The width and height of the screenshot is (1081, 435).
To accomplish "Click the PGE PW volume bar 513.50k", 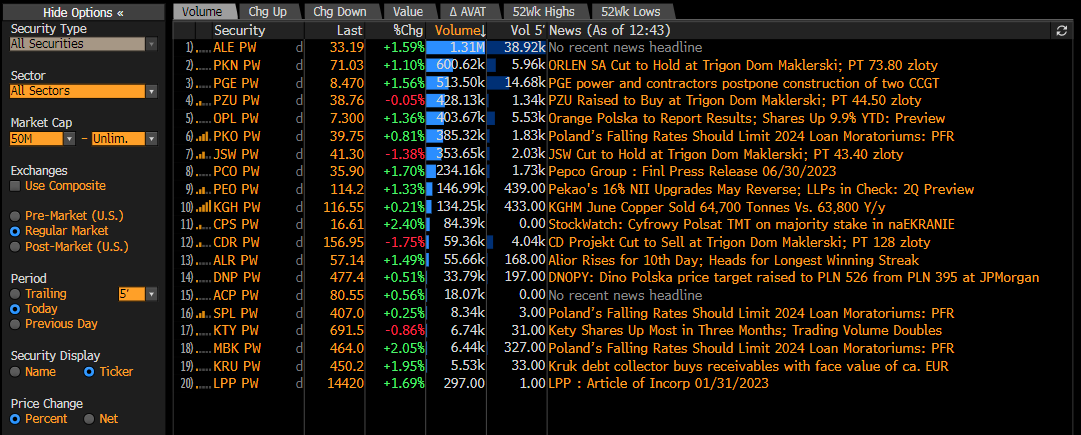I will click(x=456, y=83).
